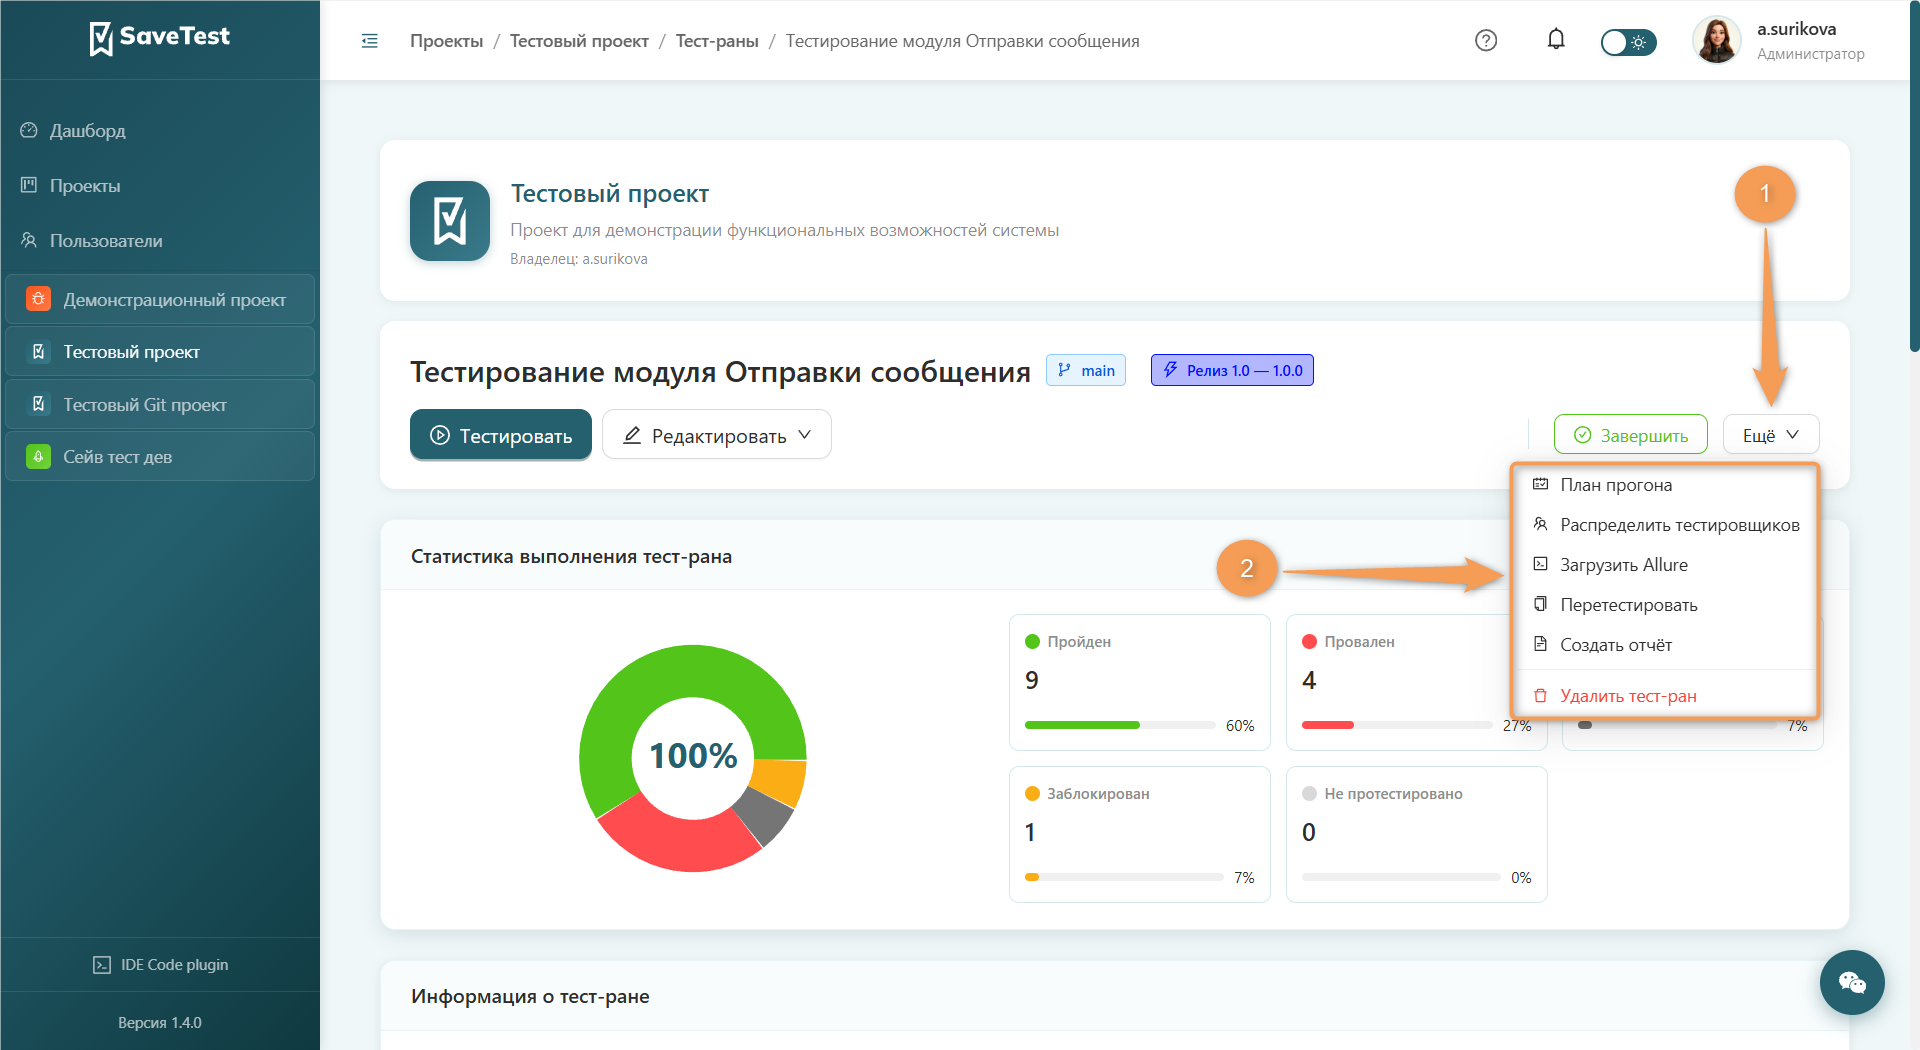Click the Завершить button
Viewport: 1920px width, 1050px height.
1631,435
